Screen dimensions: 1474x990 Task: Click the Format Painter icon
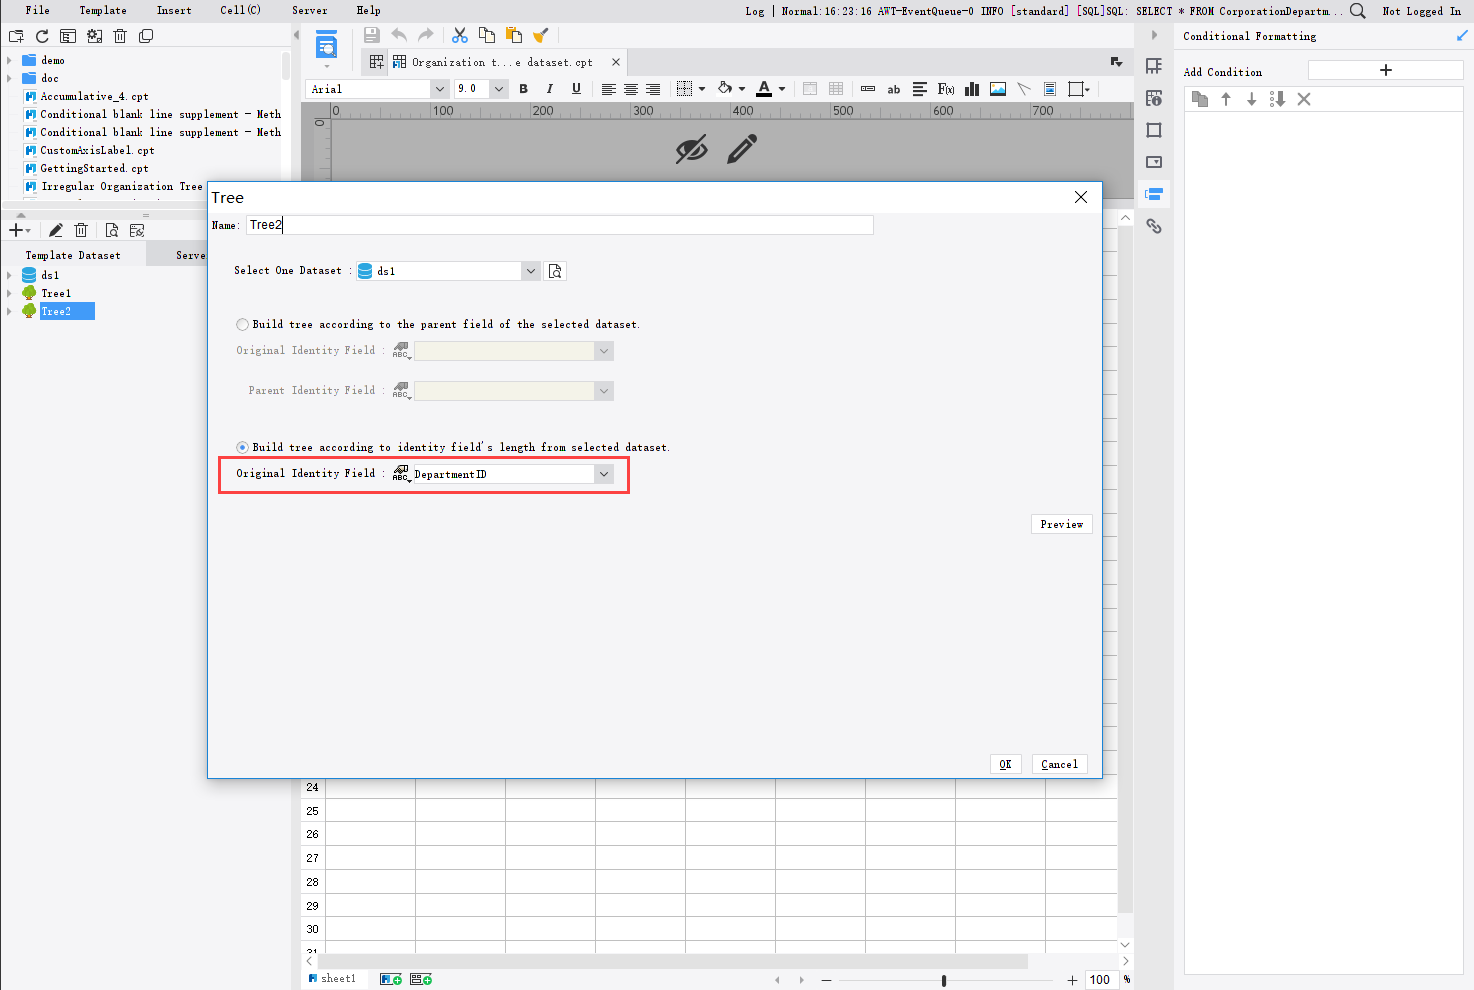click(x=541, y=35)
